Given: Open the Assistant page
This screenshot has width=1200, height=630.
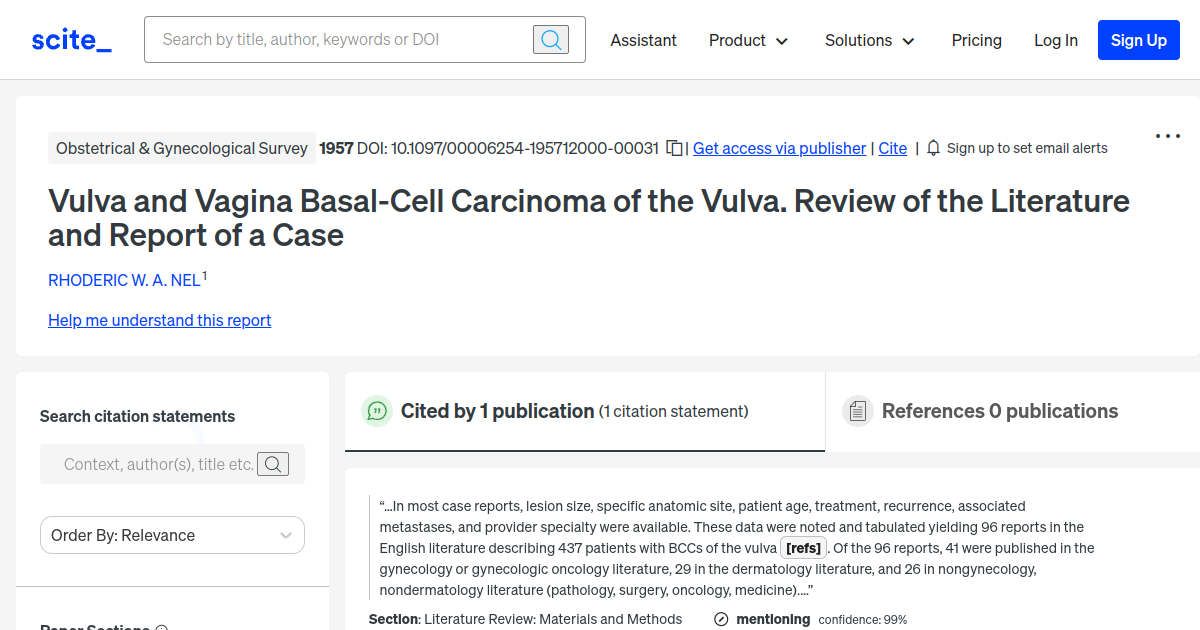Looking at the screenshot, I should [x=643, y=41].
